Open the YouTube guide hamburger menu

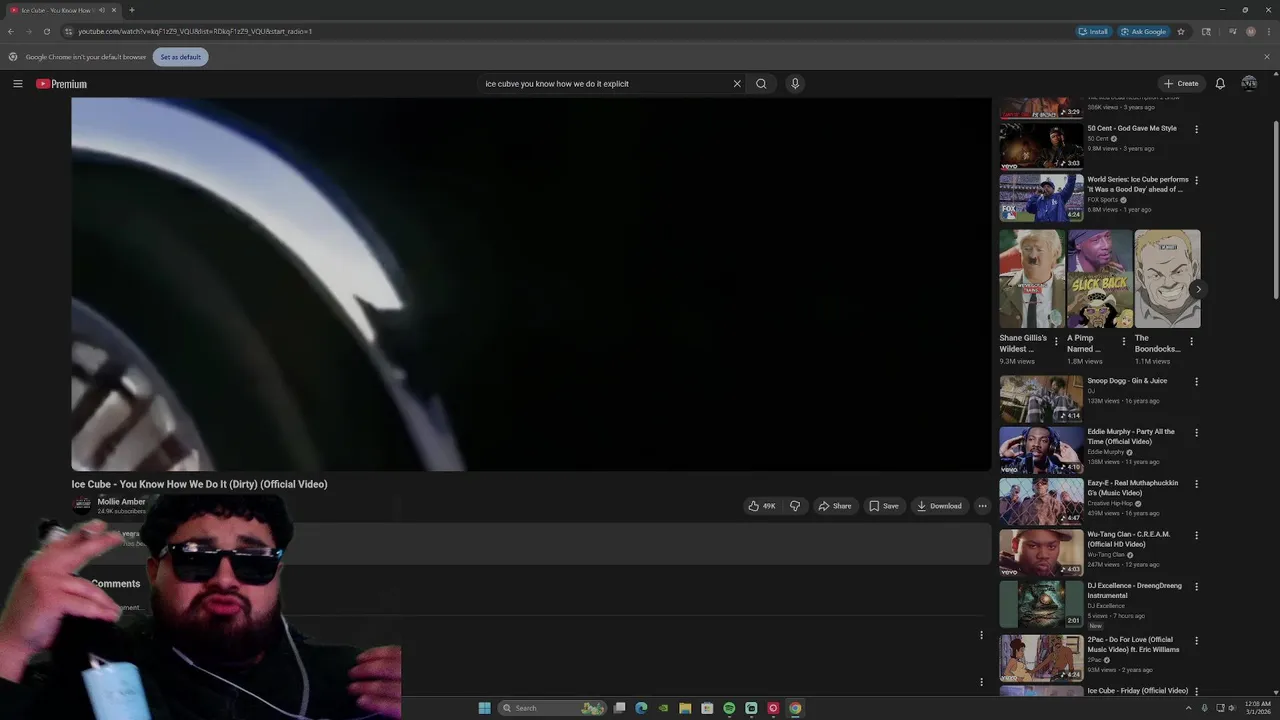(x=17, y=84)
